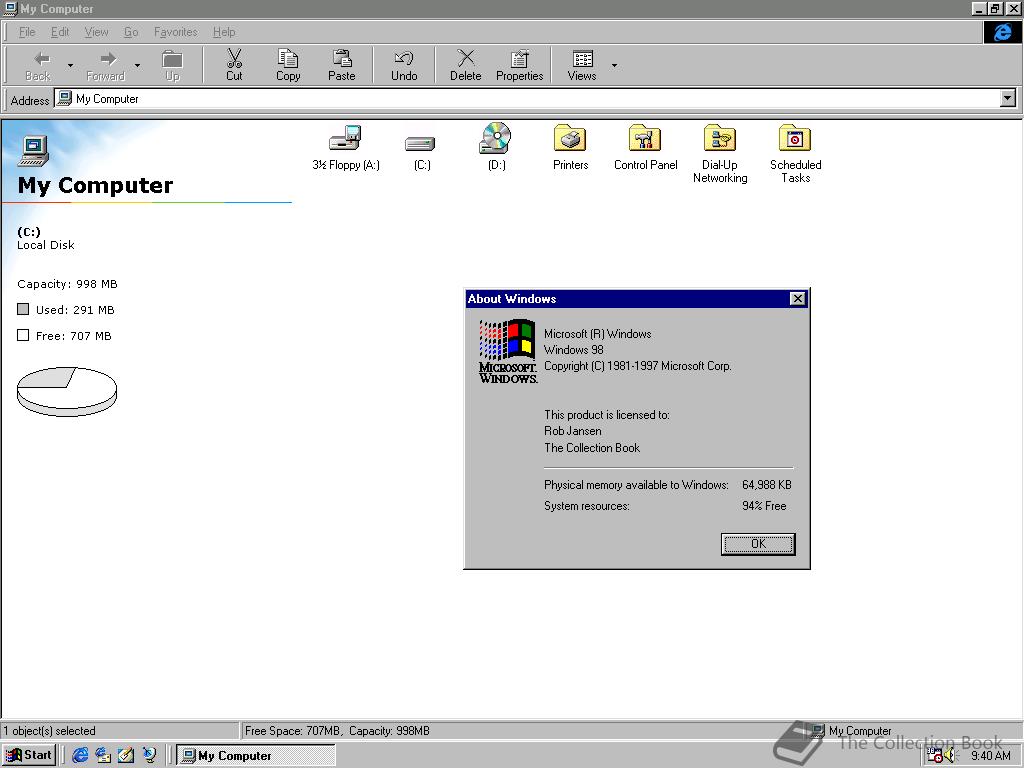Click the Windows flag logo in dialog
1024x768 pixels.
pyautogui.click(x=507, y=351)
